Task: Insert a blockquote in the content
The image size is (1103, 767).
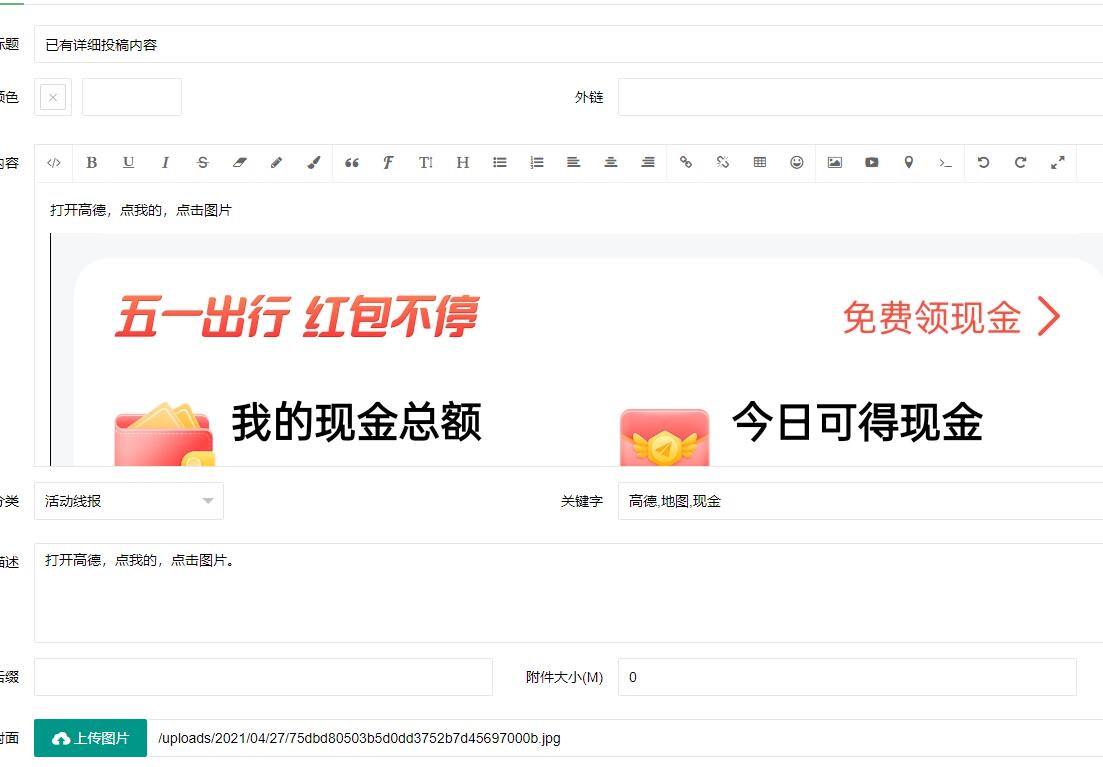Action: point(351,162)
